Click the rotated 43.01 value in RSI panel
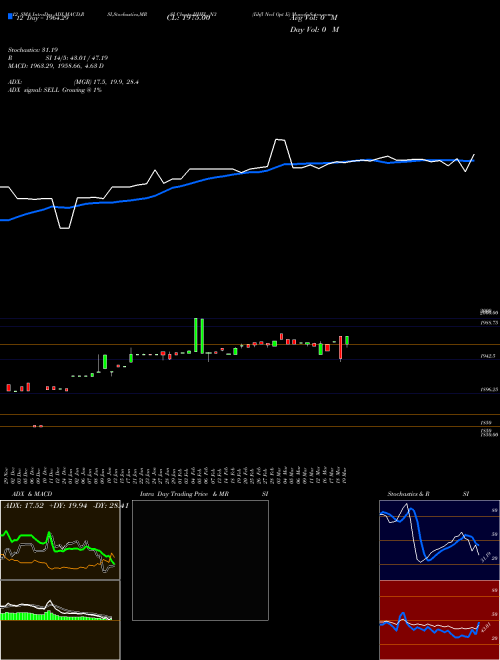 tap(484, 627)
